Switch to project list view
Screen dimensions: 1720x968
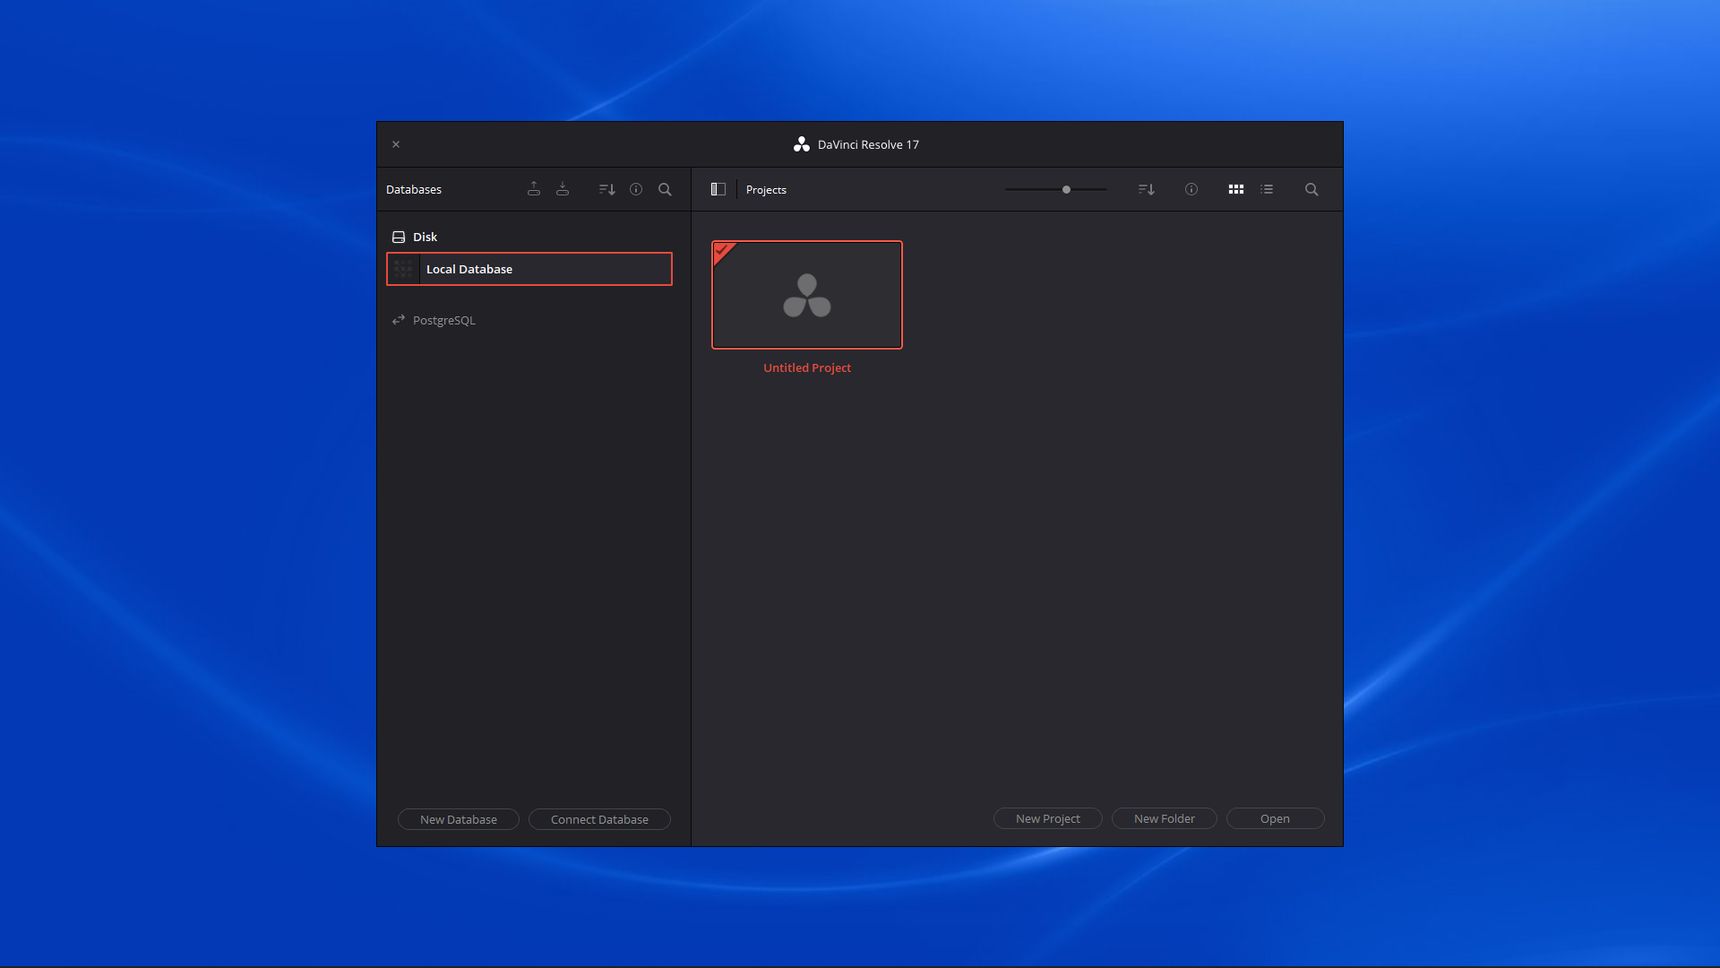pyautogui.click(x=1267, y=189)
